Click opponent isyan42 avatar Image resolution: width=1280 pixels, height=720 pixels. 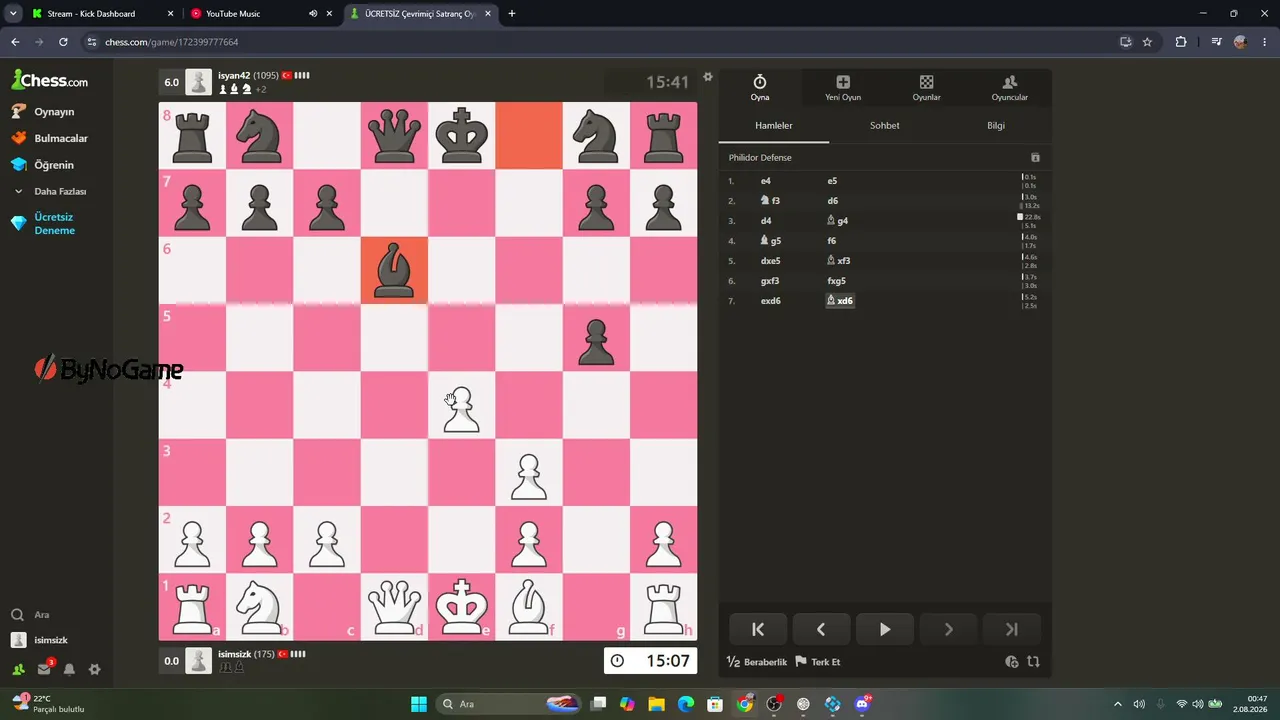(199, 82)
